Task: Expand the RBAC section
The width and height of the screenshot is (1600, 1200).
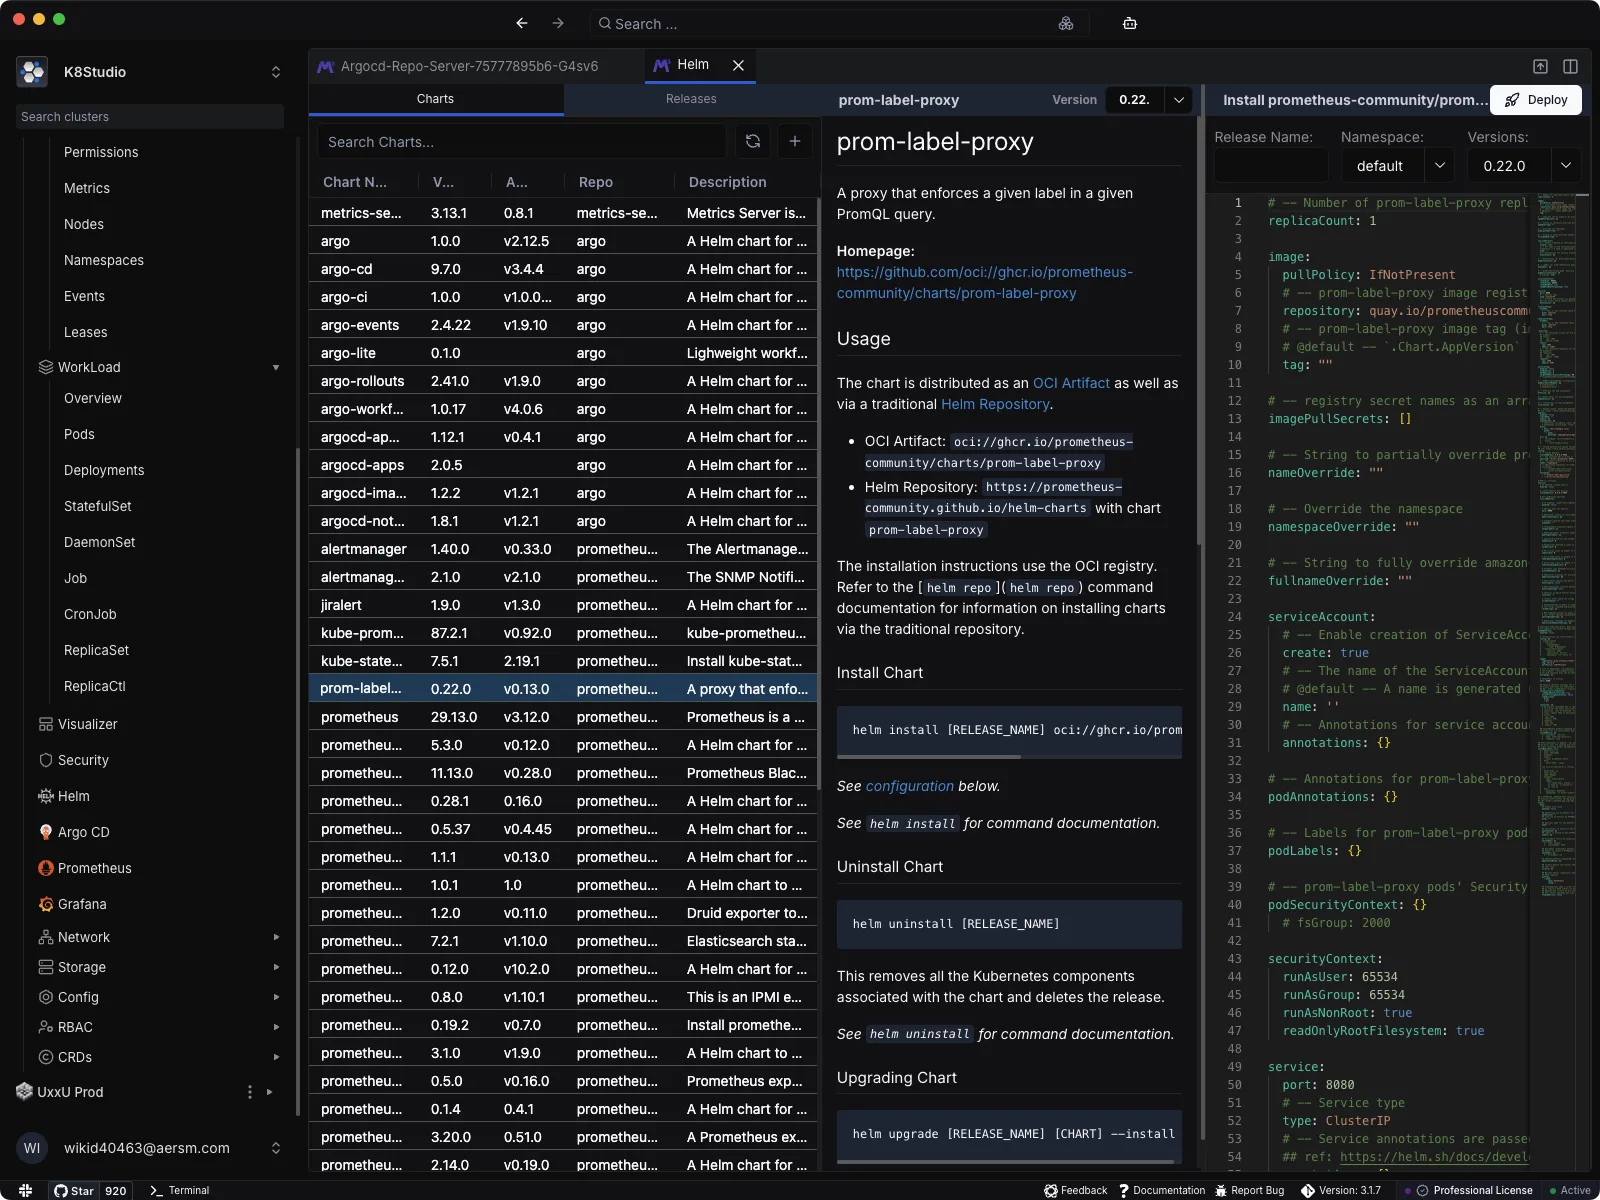Action: coord(276,1027)
